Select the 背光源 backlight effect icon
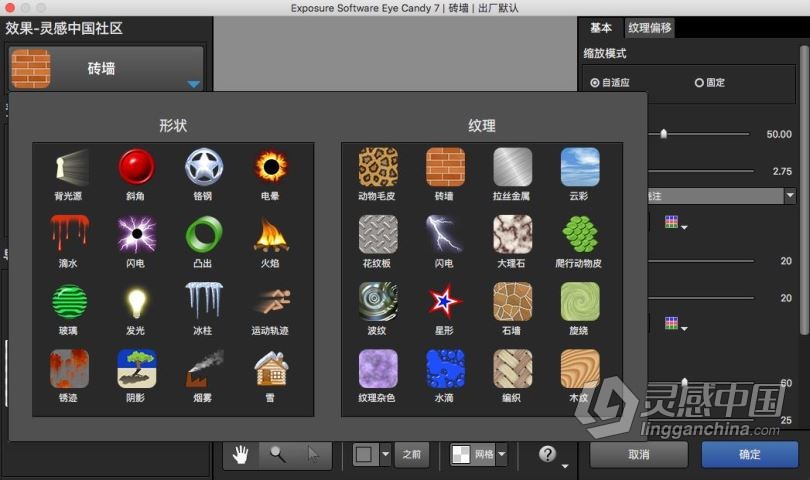 [x=69, y=167]
